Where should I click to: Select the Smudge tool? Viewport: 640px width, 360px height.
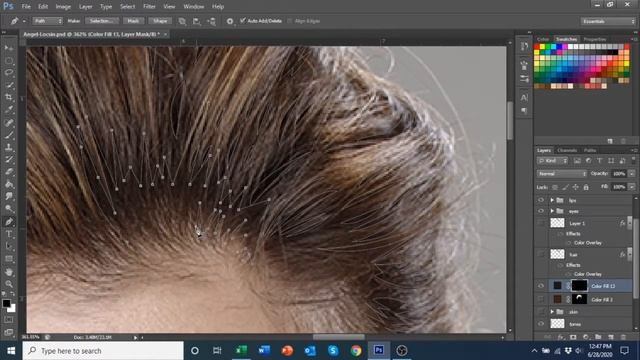(9, 196)
